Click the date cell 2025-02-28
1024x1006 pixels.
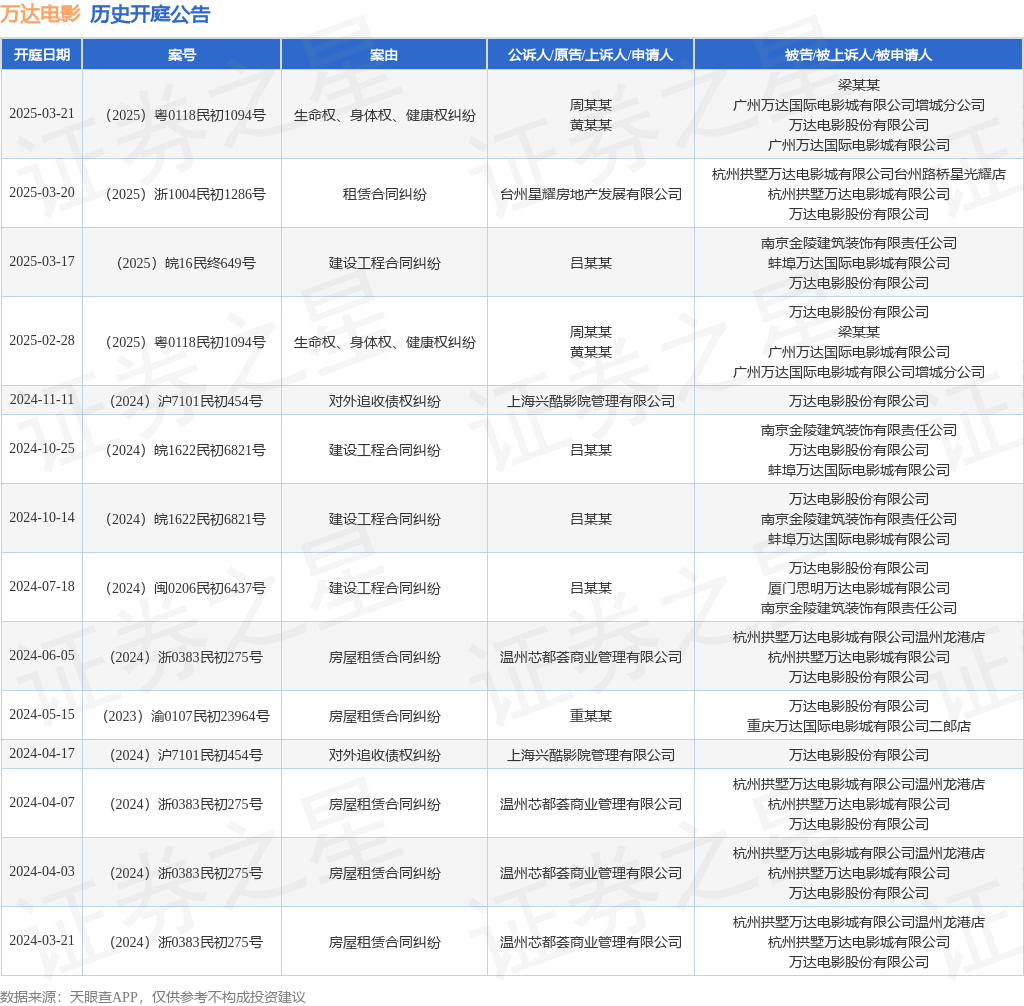(42, 340)
